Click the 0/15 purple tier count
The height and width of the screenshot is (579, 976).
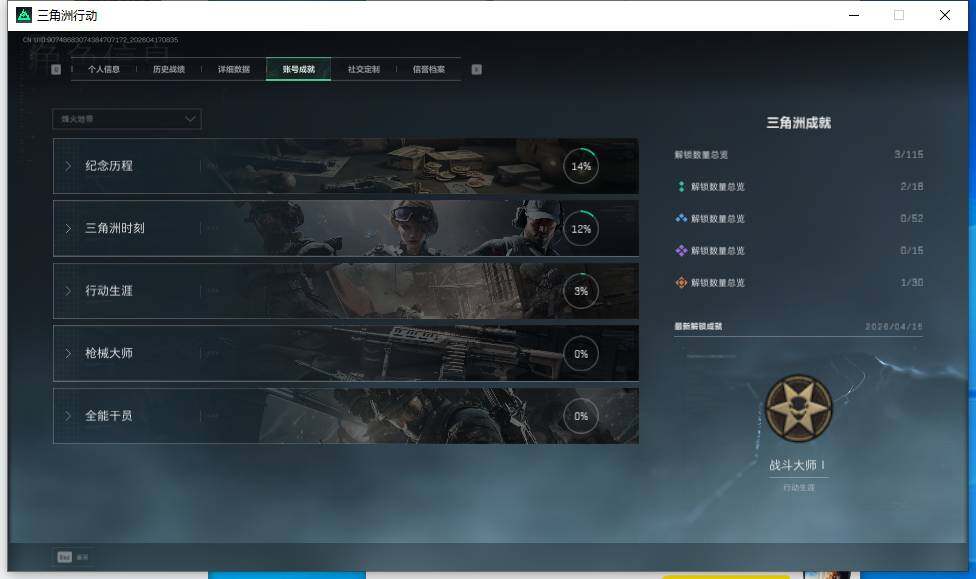pyautogui.click(x=912, y=250)
